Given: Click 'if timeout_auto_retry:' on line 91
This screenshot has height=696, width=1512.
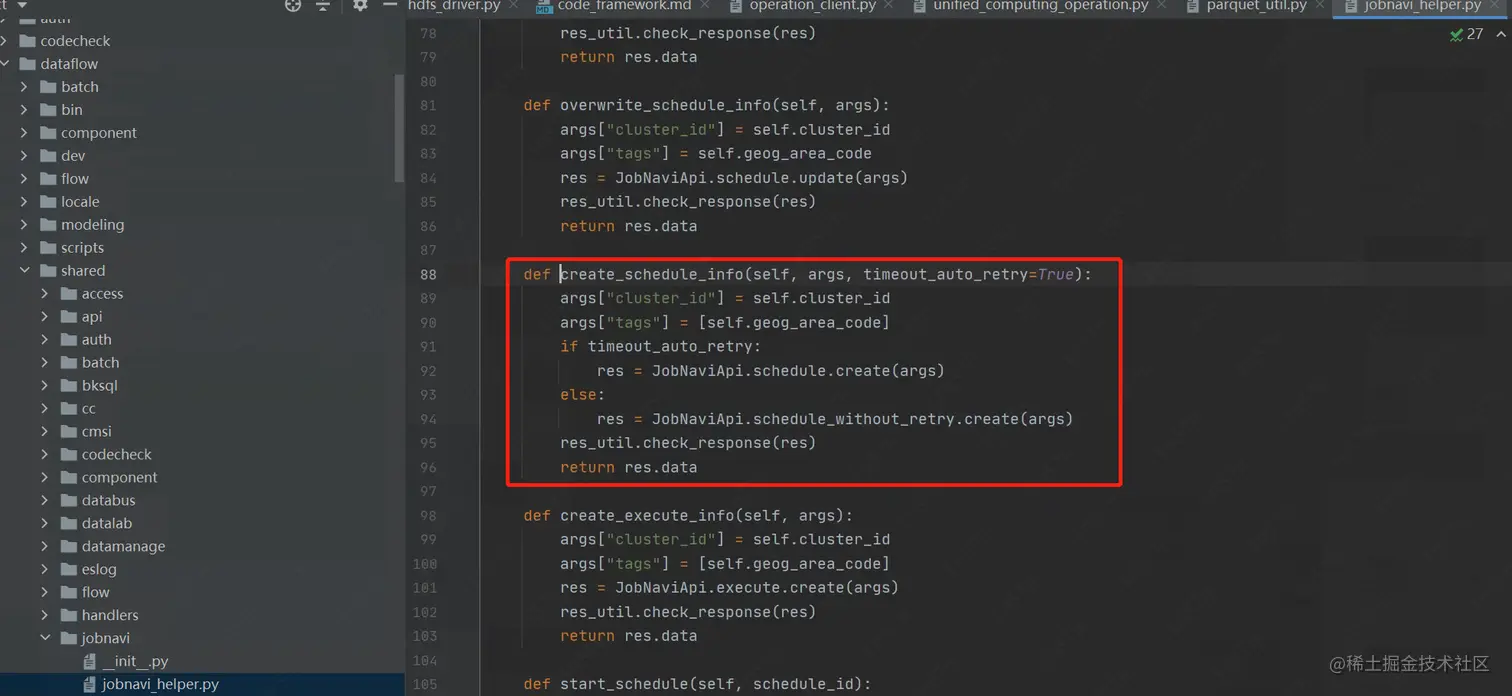Looking at the screenshot, I should (x=660, y=347).
